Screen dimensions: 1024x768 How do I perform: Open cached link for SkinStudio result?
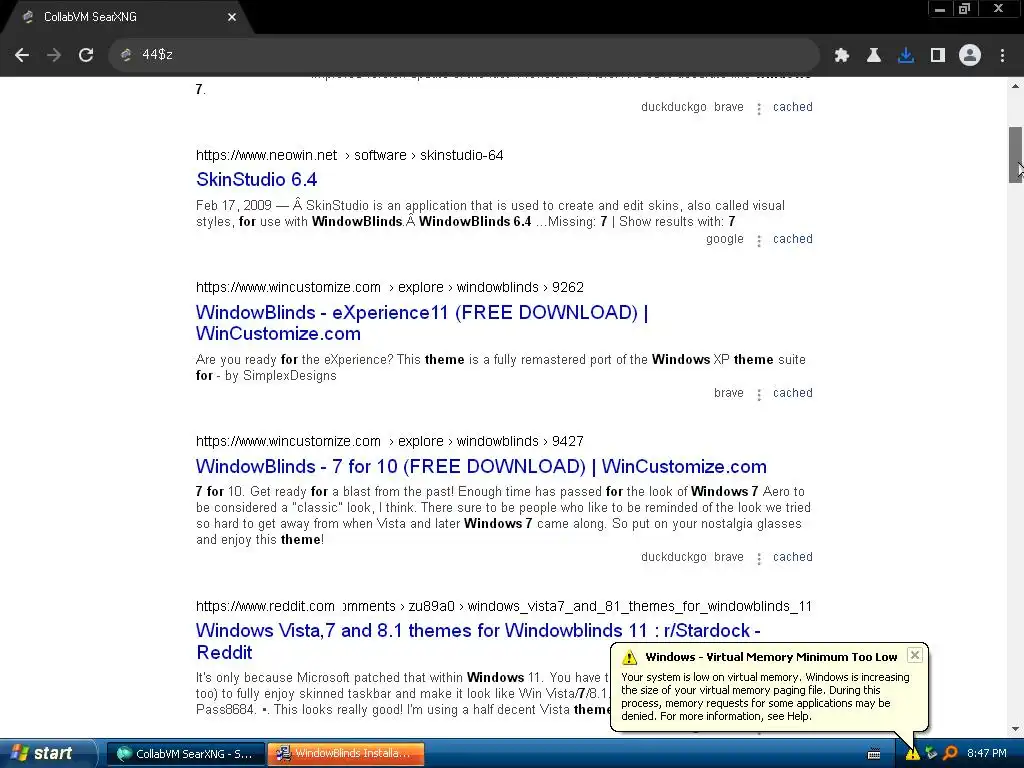coord(793,239)
